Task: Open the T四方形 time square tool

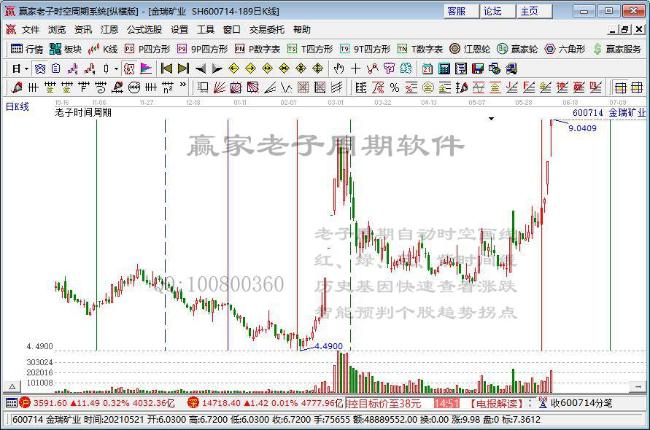Action: (310, 49)
